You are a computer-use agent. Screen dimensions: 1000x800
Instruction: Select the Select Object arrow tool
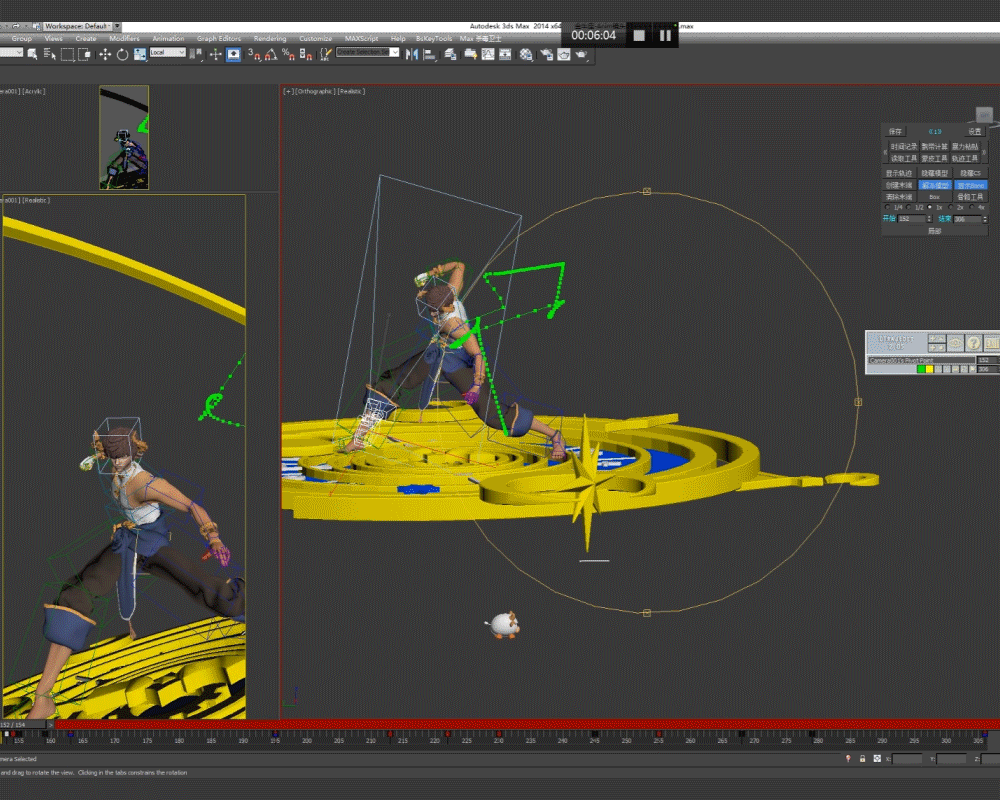[33, 54]
